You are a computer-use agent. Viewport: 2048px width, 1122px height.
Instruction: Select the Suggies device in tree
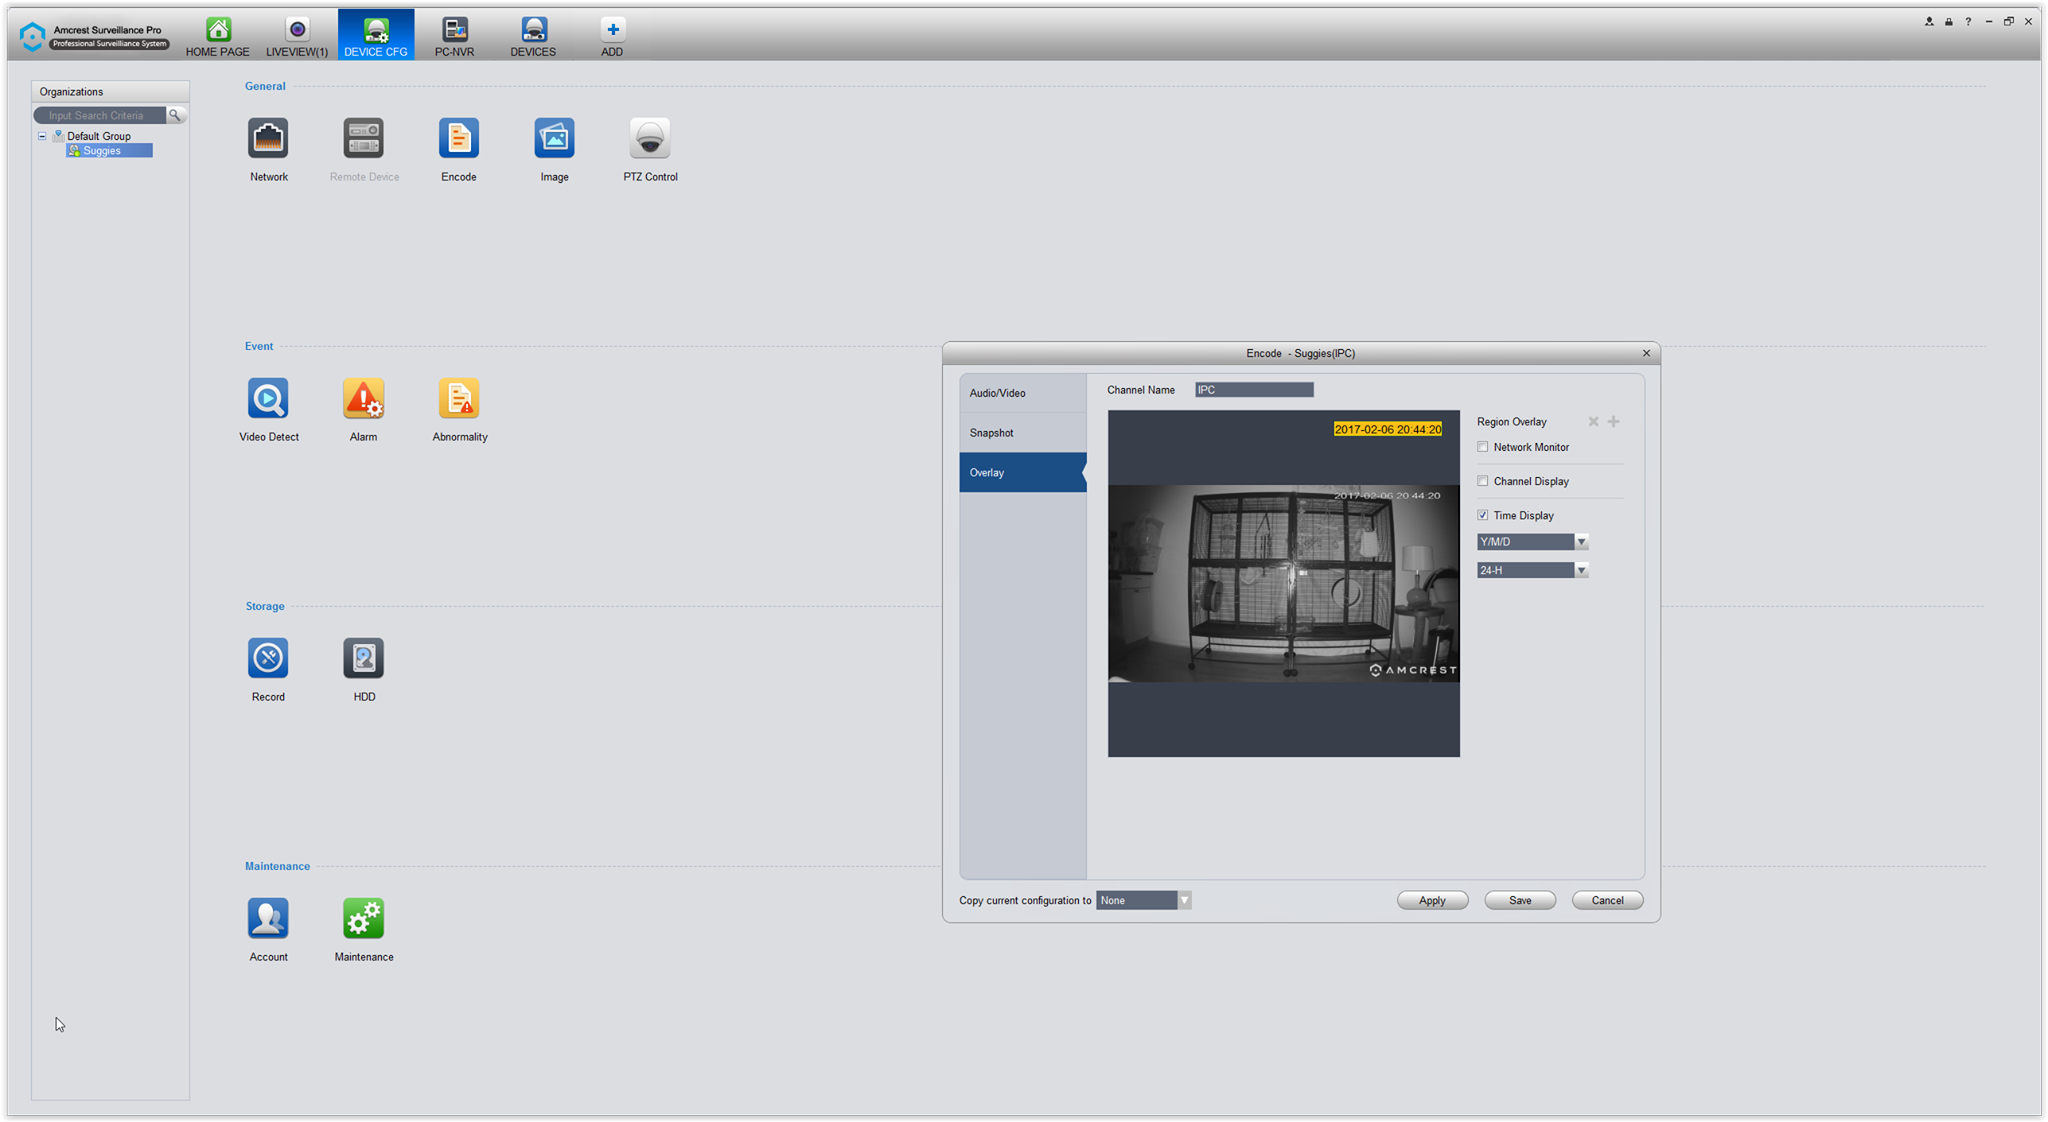(109, 151)
